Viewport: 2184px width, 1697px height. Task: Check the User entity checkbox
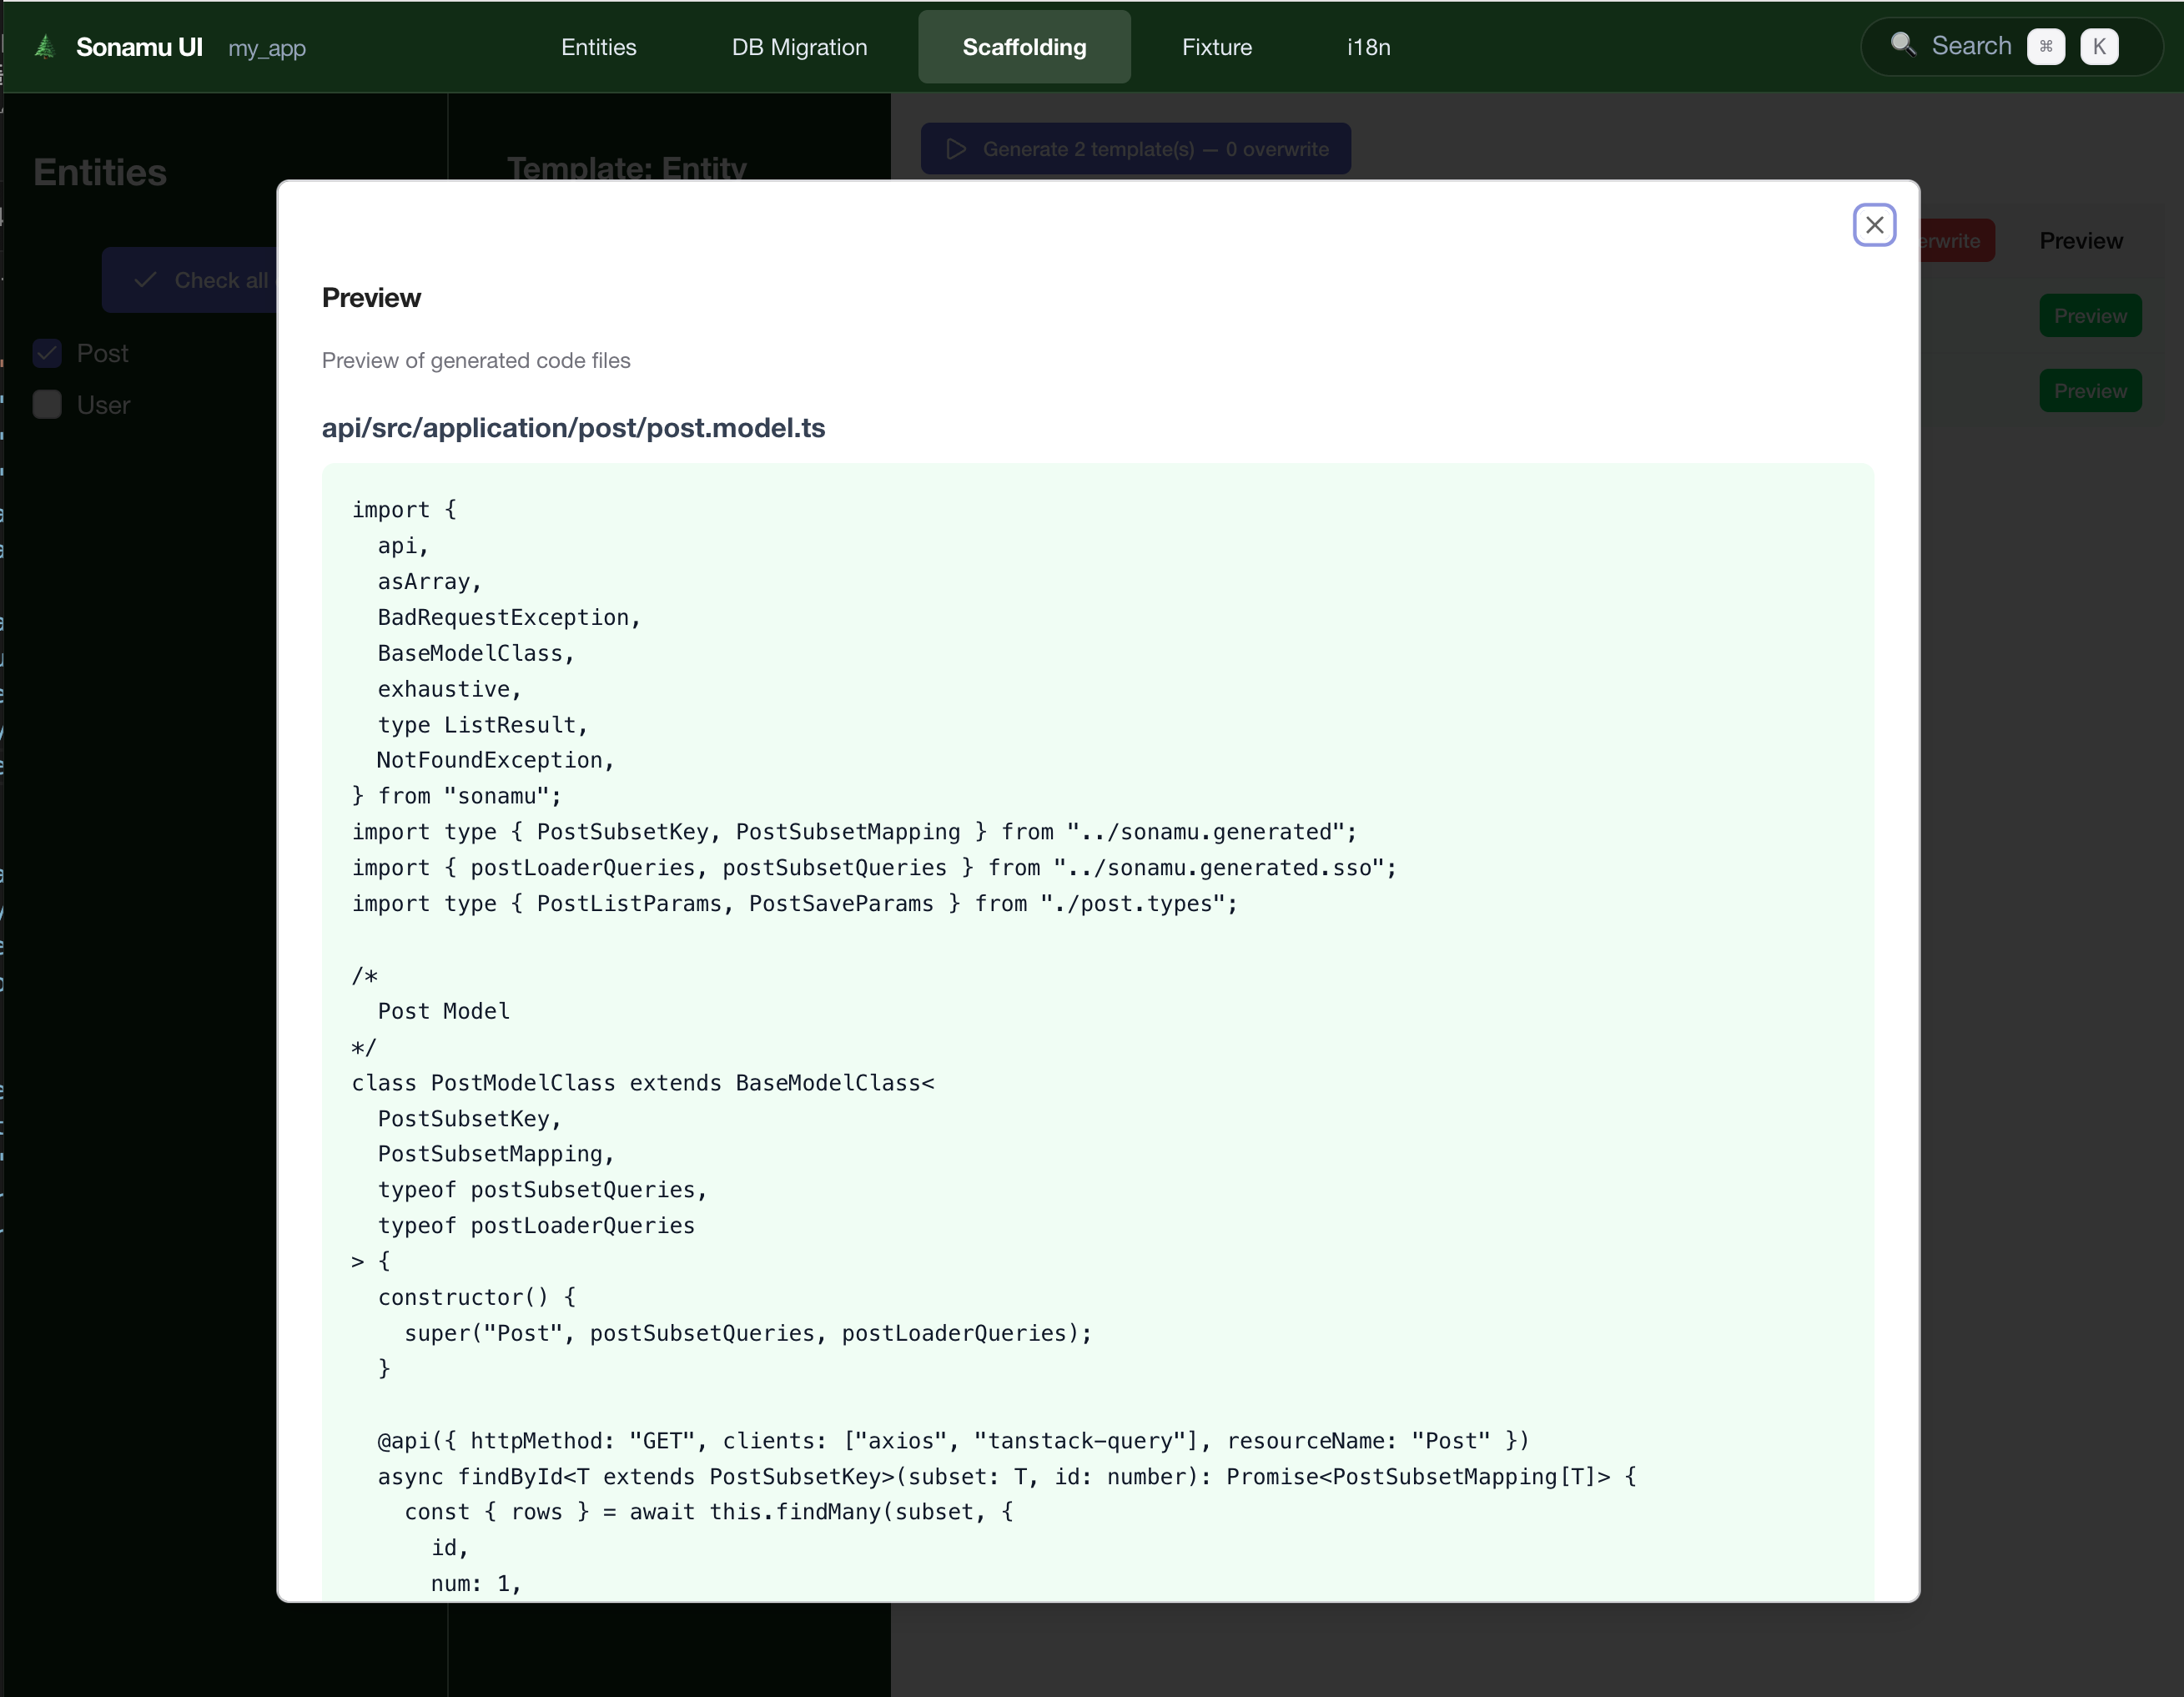pos(47,405)
